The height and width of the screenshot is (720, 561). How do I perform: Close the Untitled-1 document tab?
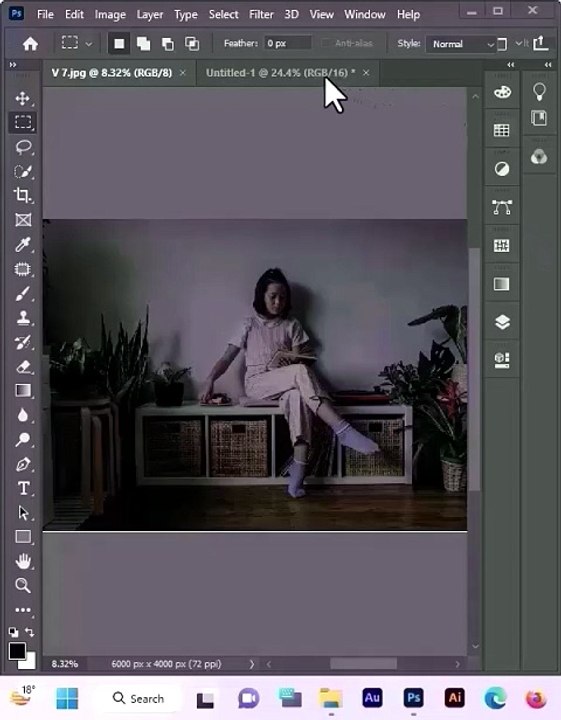click(366, 73)
